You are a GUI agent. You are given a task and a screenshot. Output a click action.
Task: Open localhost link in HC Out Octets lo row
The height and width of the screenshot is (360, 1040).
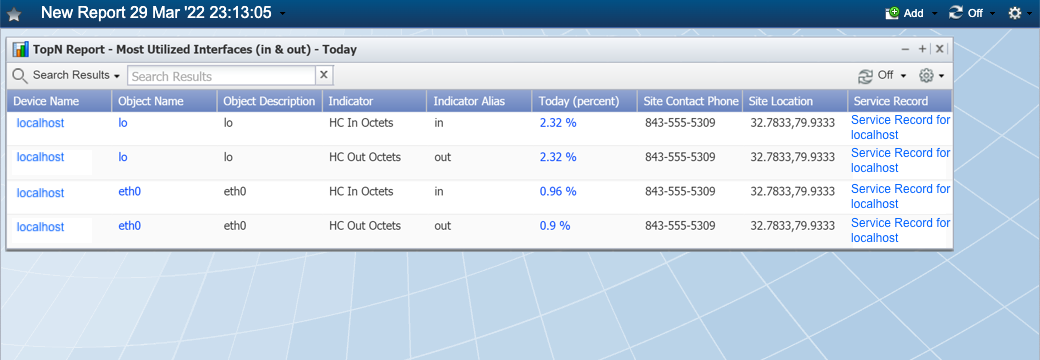[x=40, y=157]
